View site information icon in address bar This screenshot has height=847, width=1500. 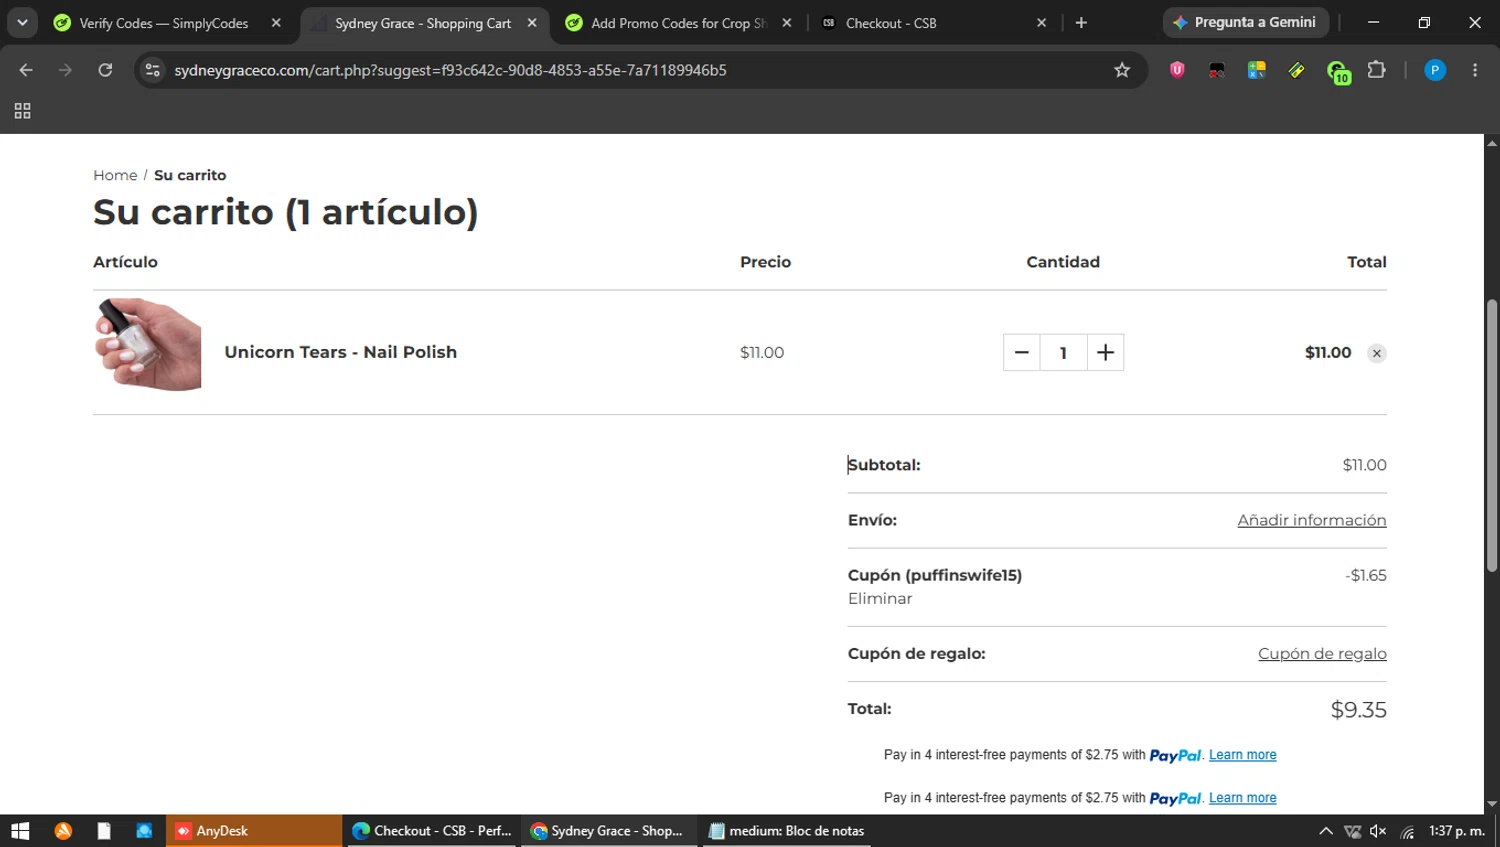[152, 70]
